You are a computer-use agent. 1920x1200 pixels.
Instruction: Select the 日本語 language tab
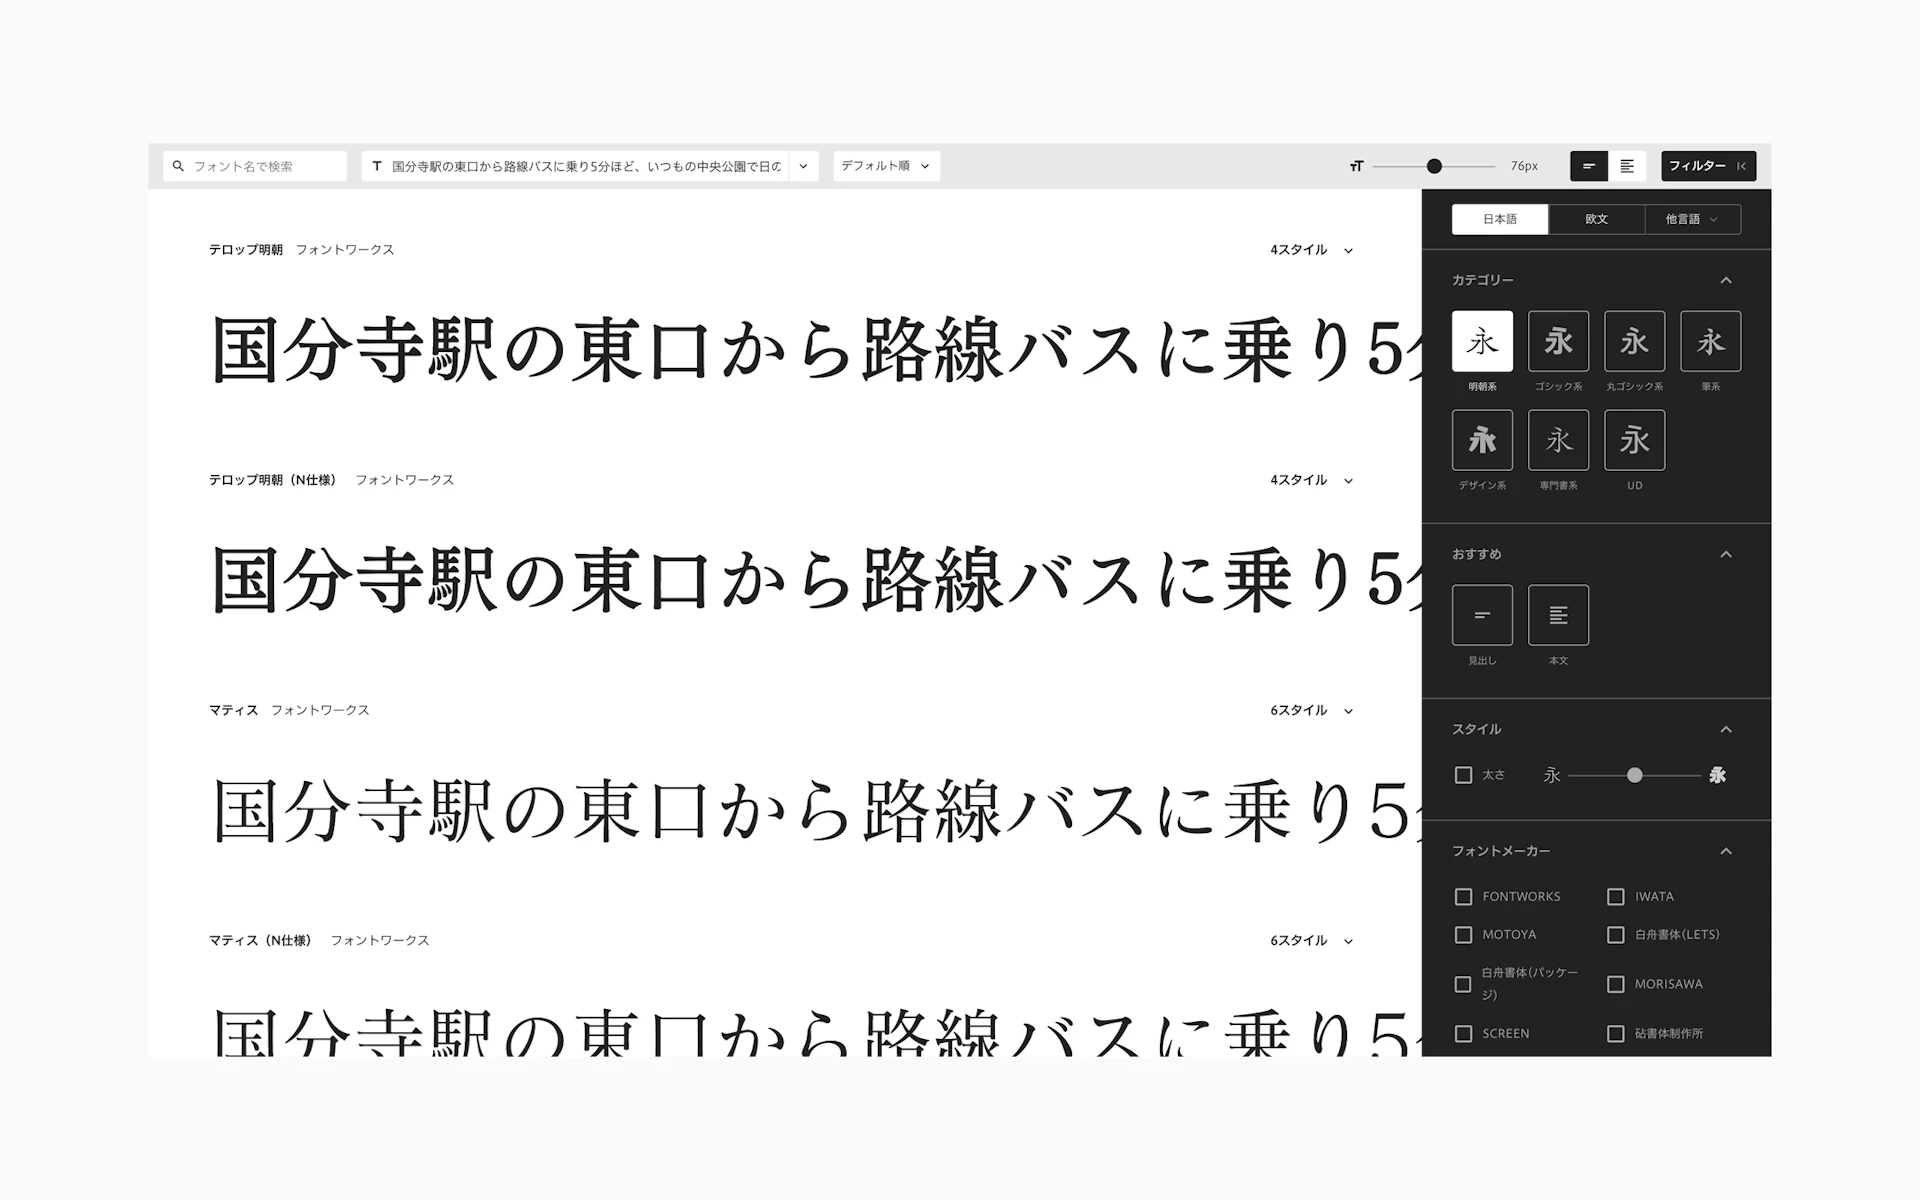click(x=1500, y=219)
